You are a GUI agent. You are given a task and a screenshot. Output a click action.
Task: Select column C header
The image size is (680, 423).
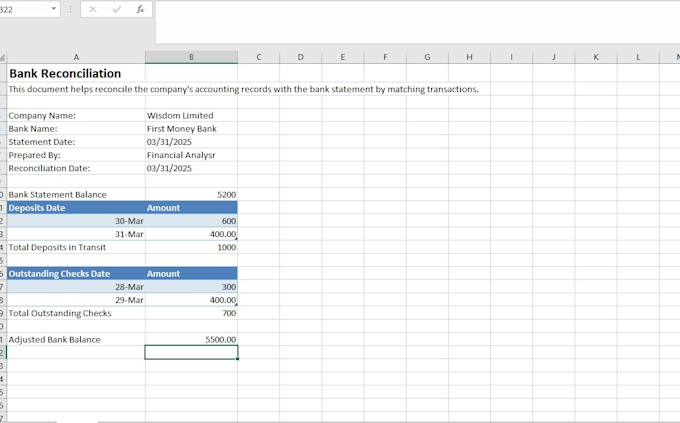tap(258, 57)
